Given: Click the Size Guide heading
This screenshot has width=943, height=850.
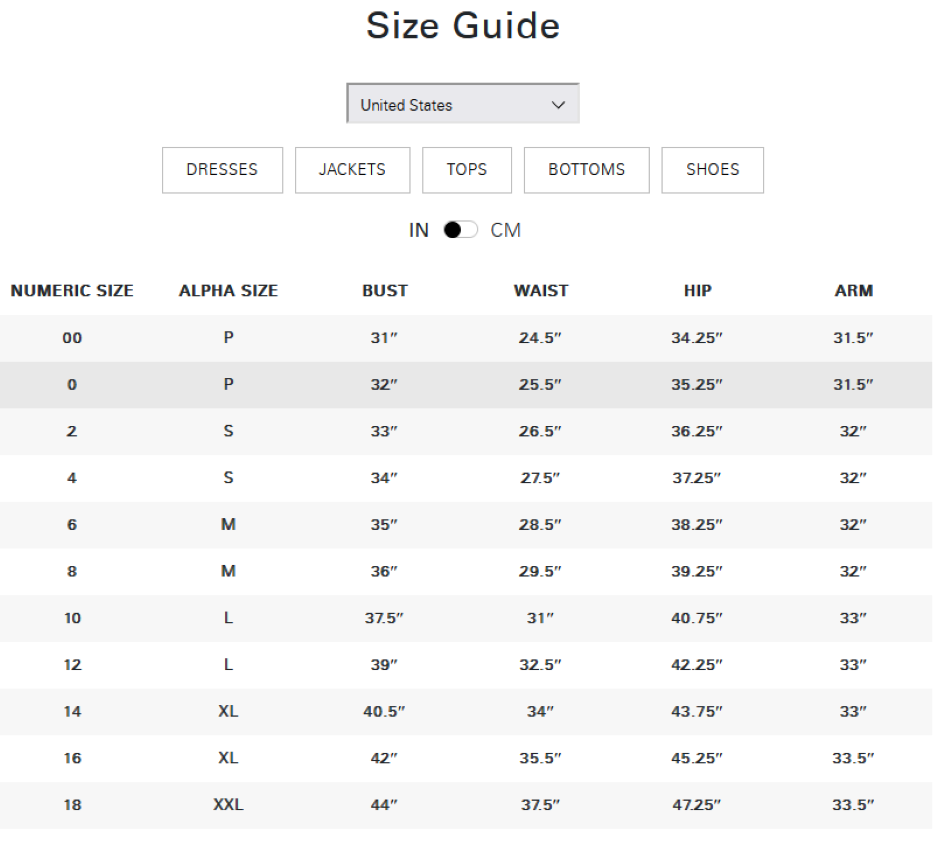Looking at the screenshot, I should click(463, 26).
